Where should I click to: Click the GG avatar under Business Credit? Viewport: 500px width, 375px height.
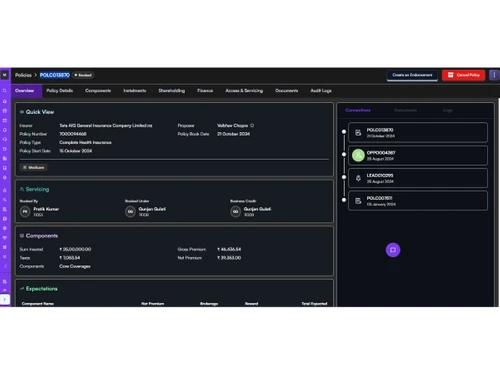point(236,212)
